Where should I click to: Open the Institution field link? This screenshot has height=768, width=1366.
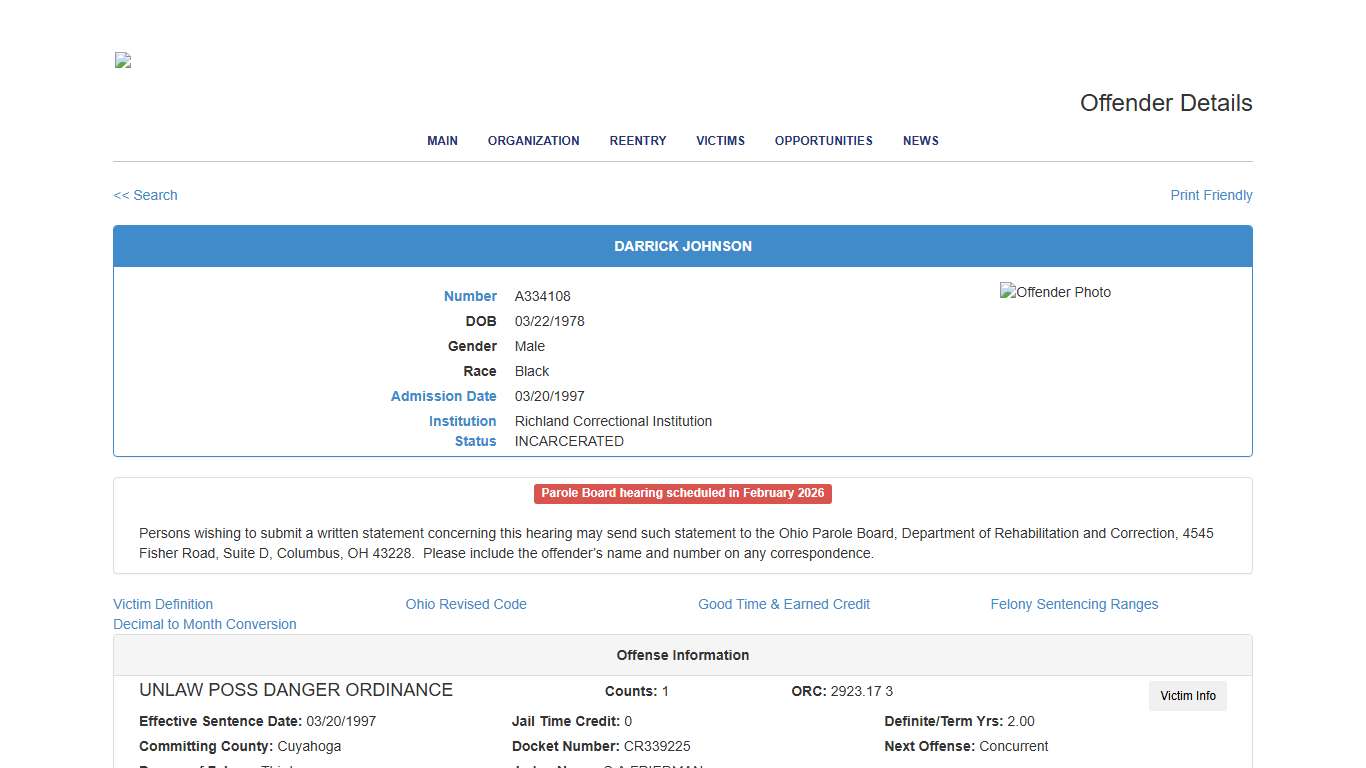(x=462, y=421)
